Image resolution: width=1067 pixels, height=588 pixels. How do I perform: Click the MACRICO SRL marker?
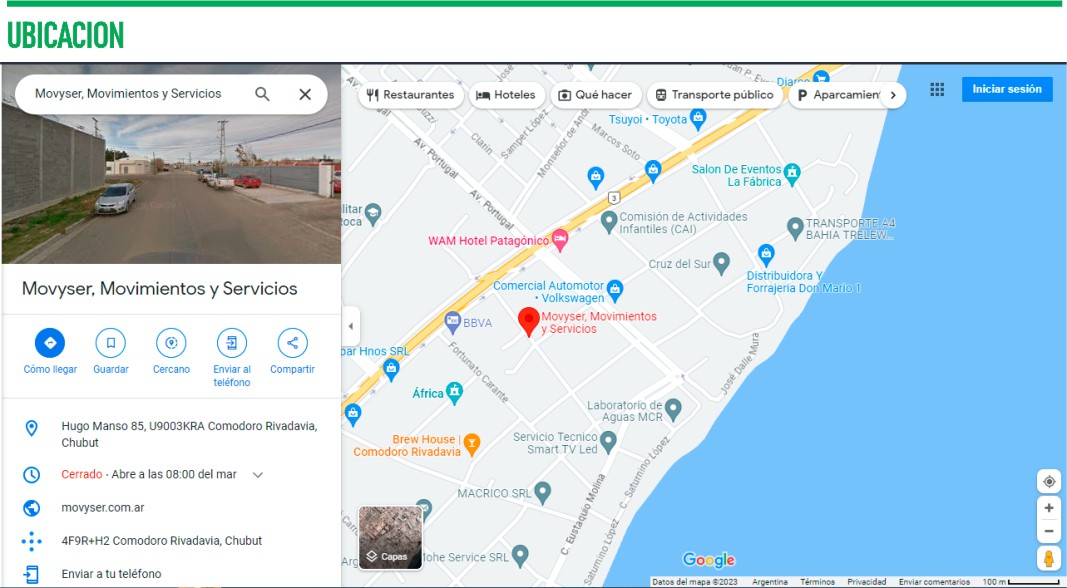[x=542, y=492]
